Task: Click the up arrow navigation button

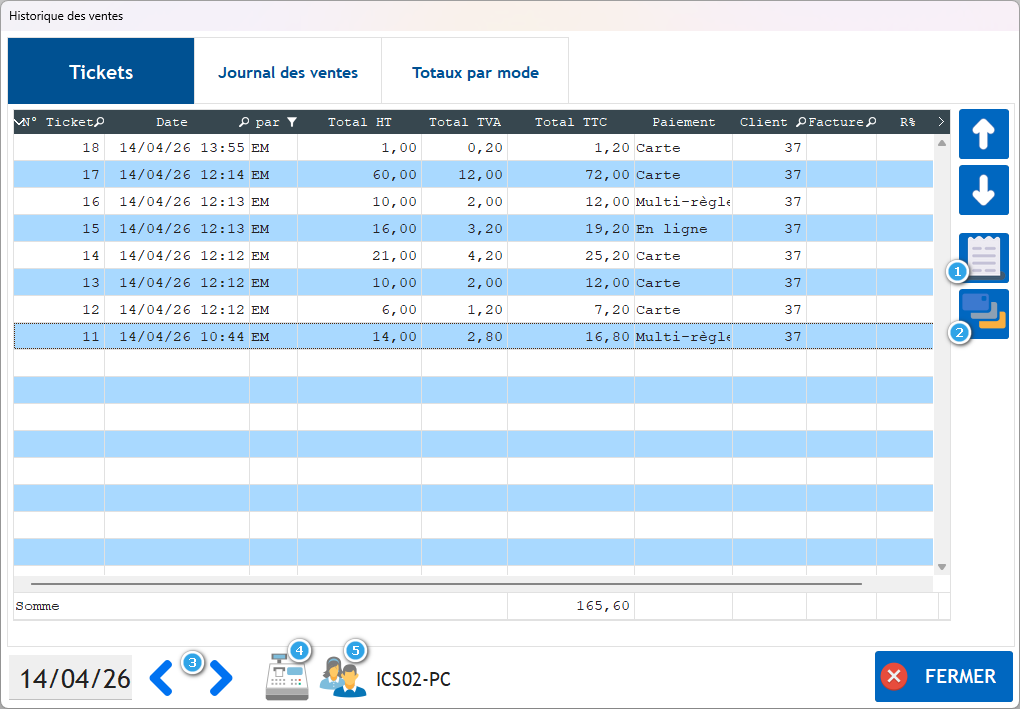Action: click(x=983, y=135)
